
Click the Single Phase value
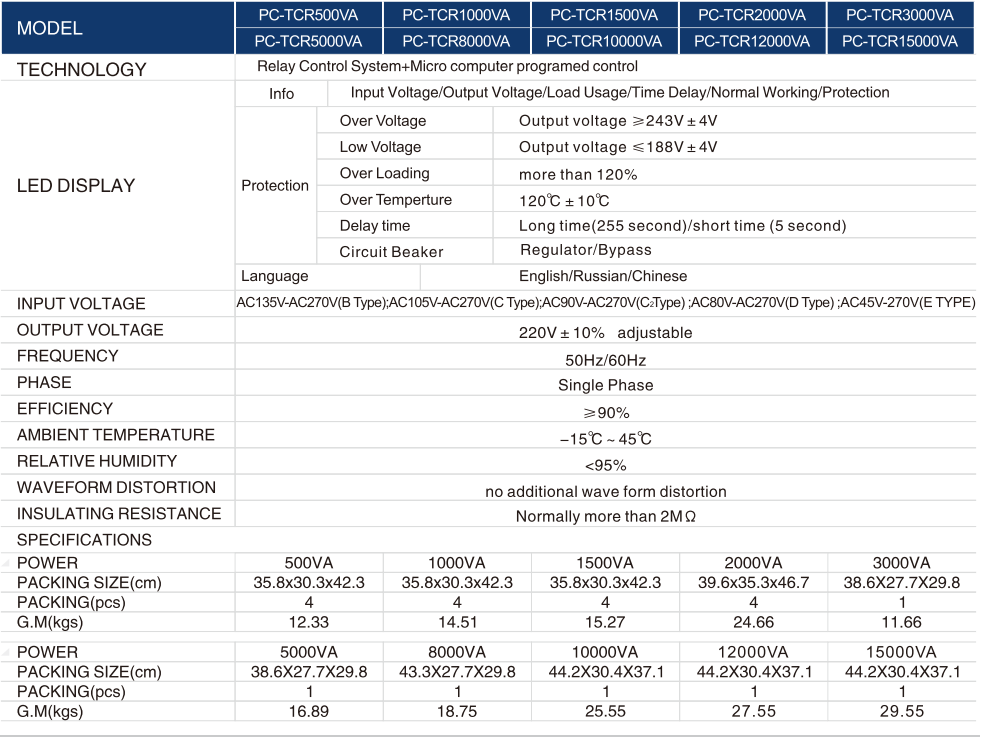tap(606, 385)
